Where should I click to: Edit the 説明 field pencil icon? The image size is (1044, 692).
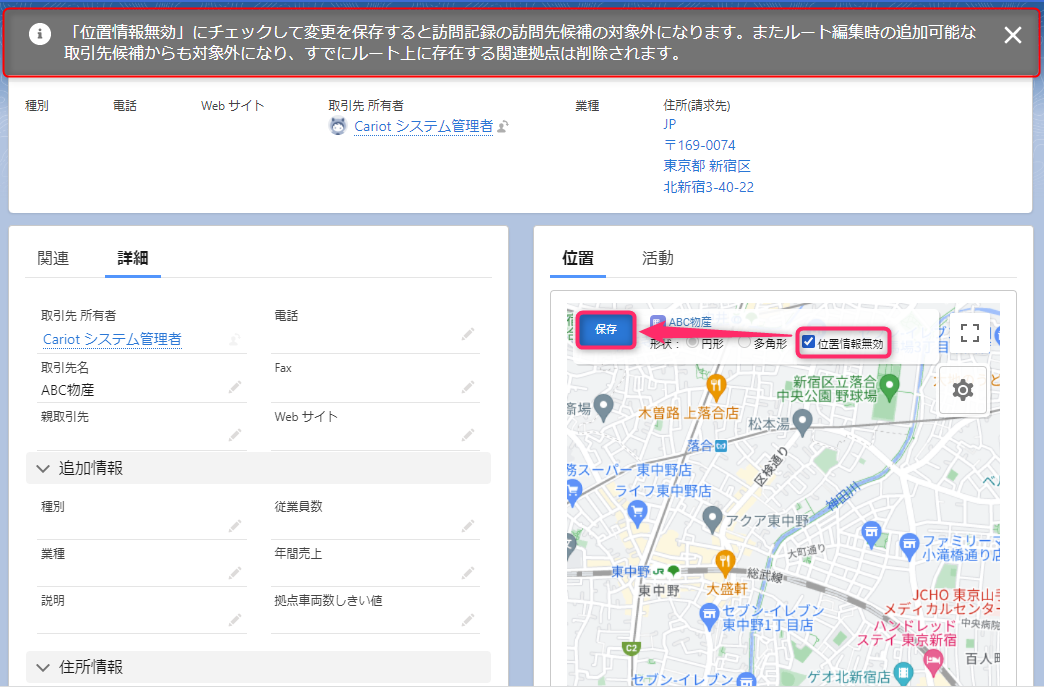[x=234, y=620]
